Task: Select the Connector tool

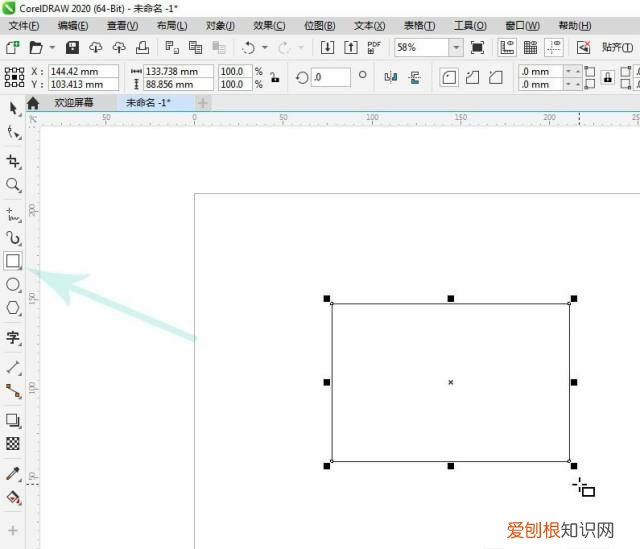Action: (13, 391)
